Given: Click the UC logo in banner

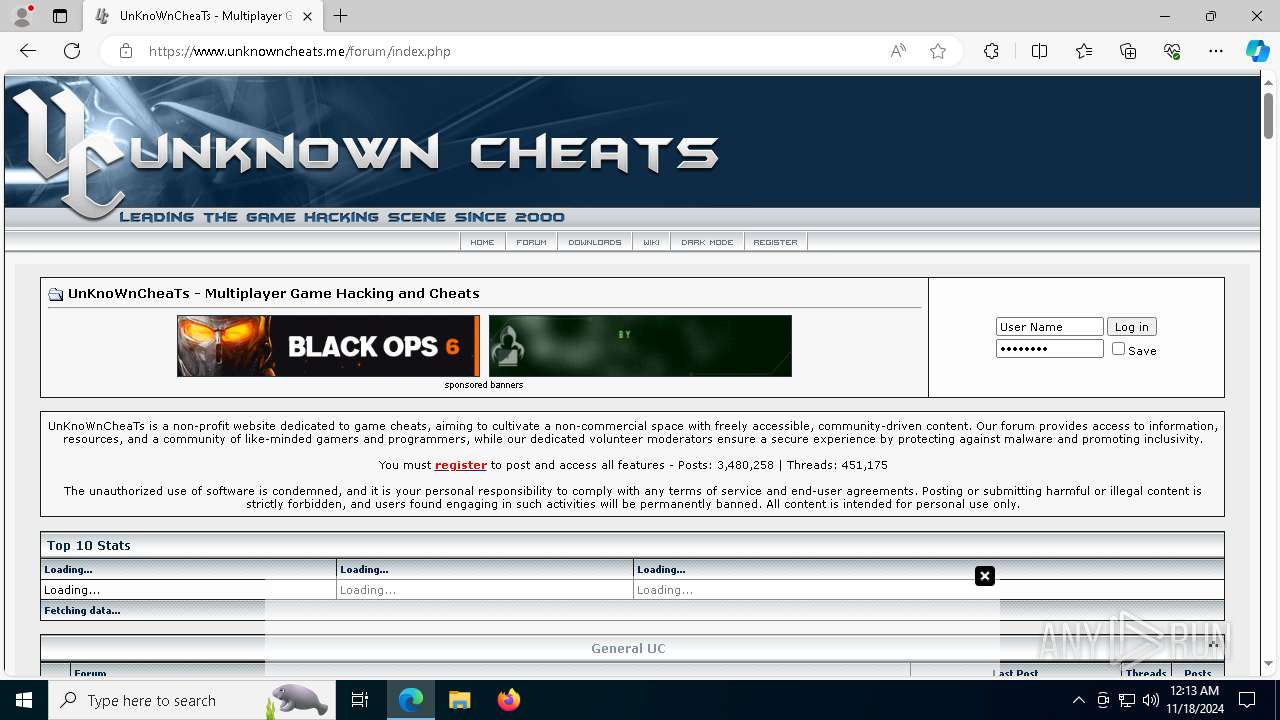Looking at the screenshot, I should (x=70, y=152).
